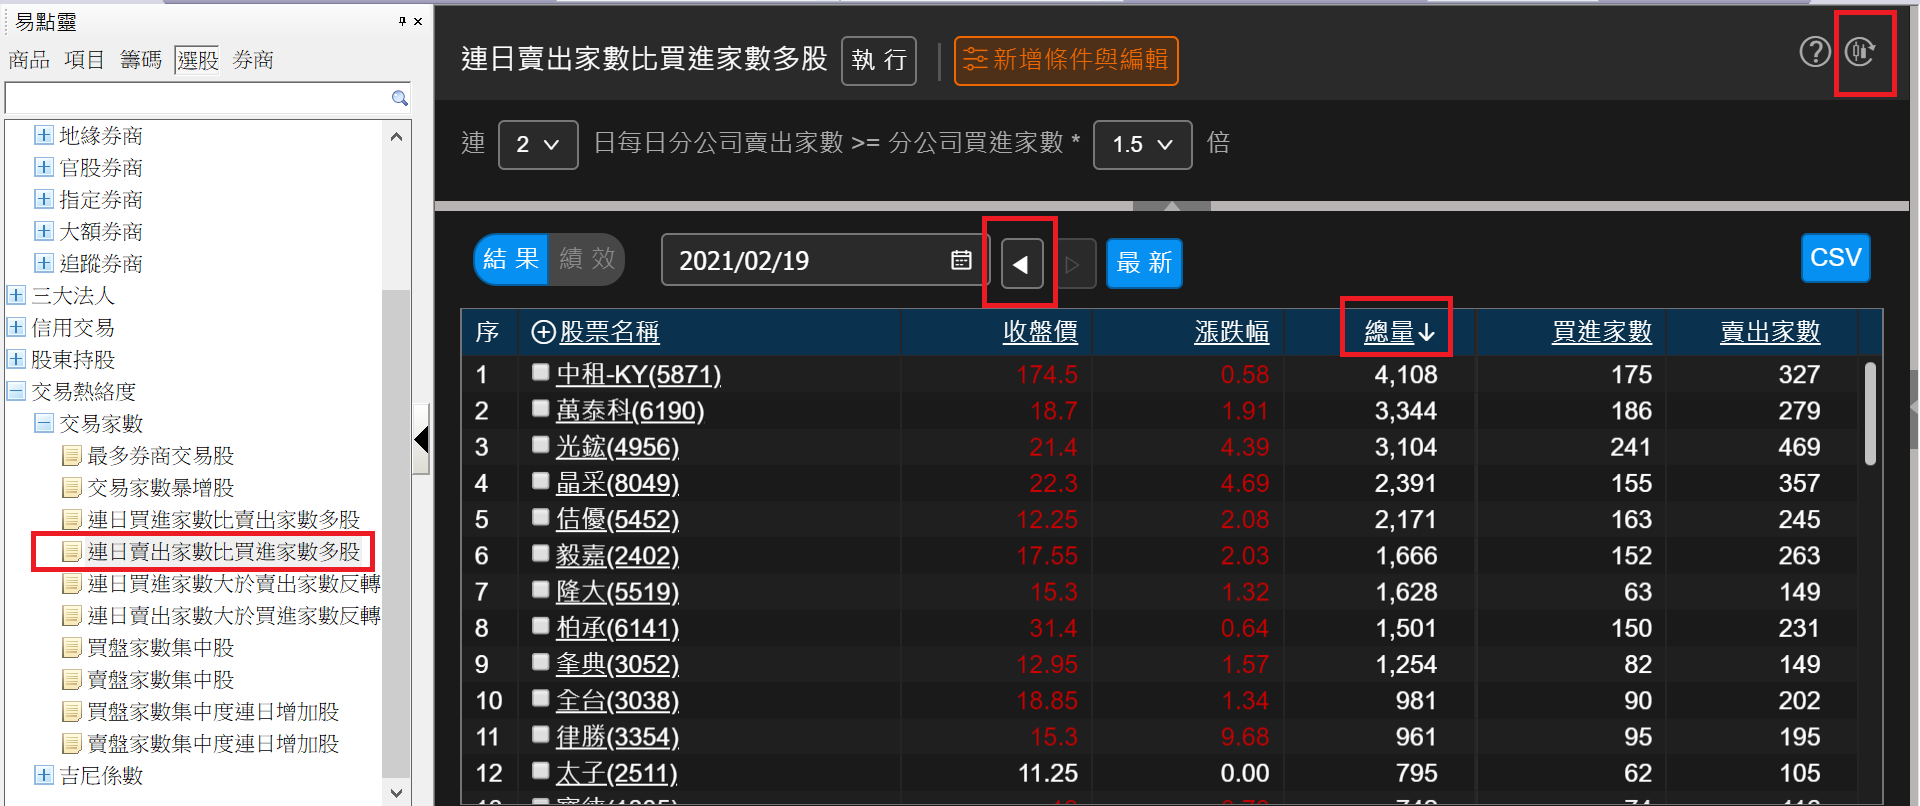Click the help question mark icon
Viewport: 1920px width, 806px height.
tap(1814, 52)
